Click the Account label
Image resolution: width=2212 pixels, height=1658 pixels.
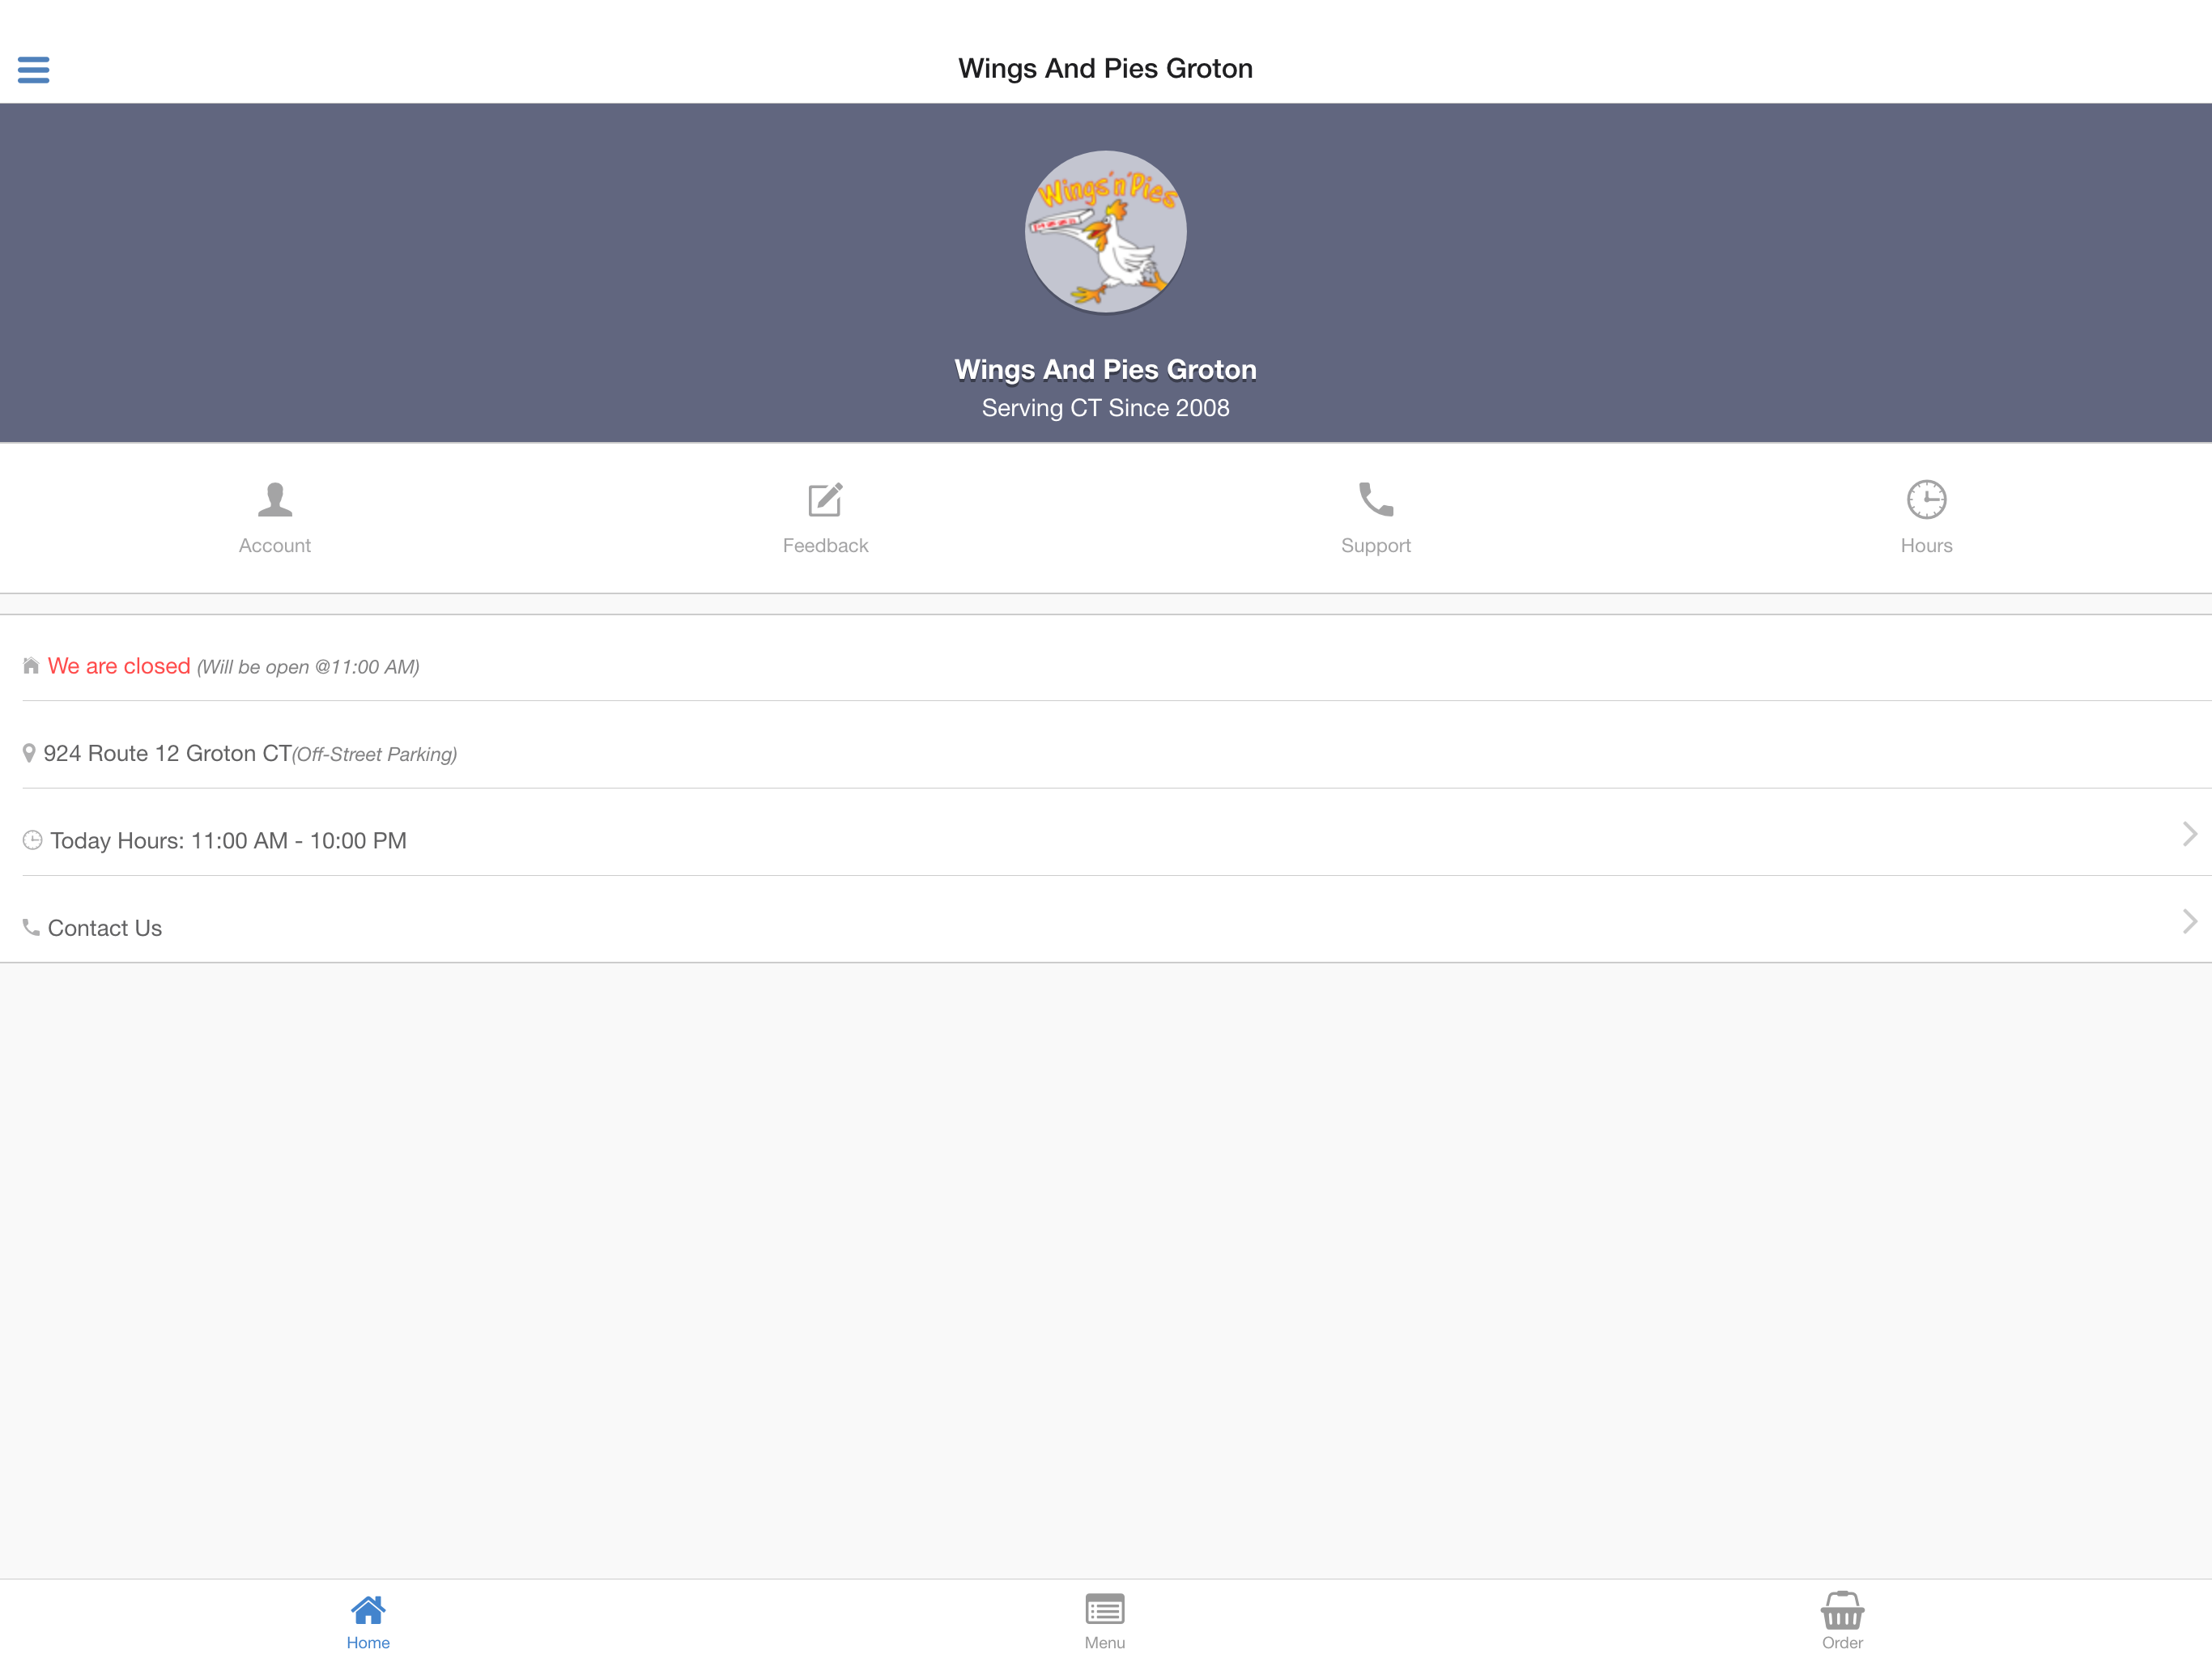click(x=275, y=545)
